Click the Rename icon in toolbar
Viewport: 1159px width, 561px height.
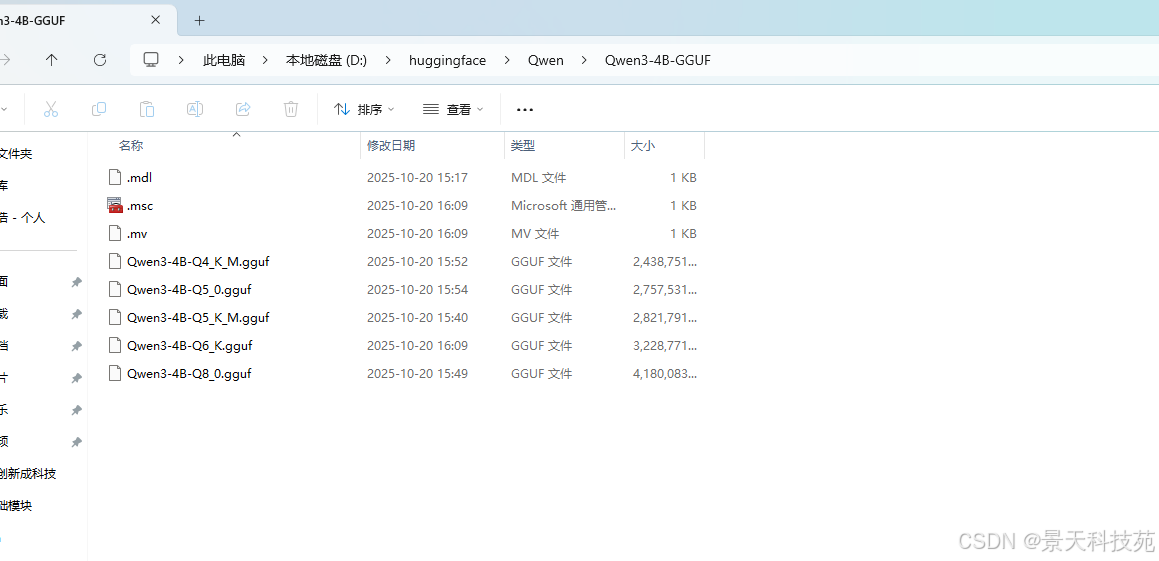pyautogui.click(x=194, y=109)
